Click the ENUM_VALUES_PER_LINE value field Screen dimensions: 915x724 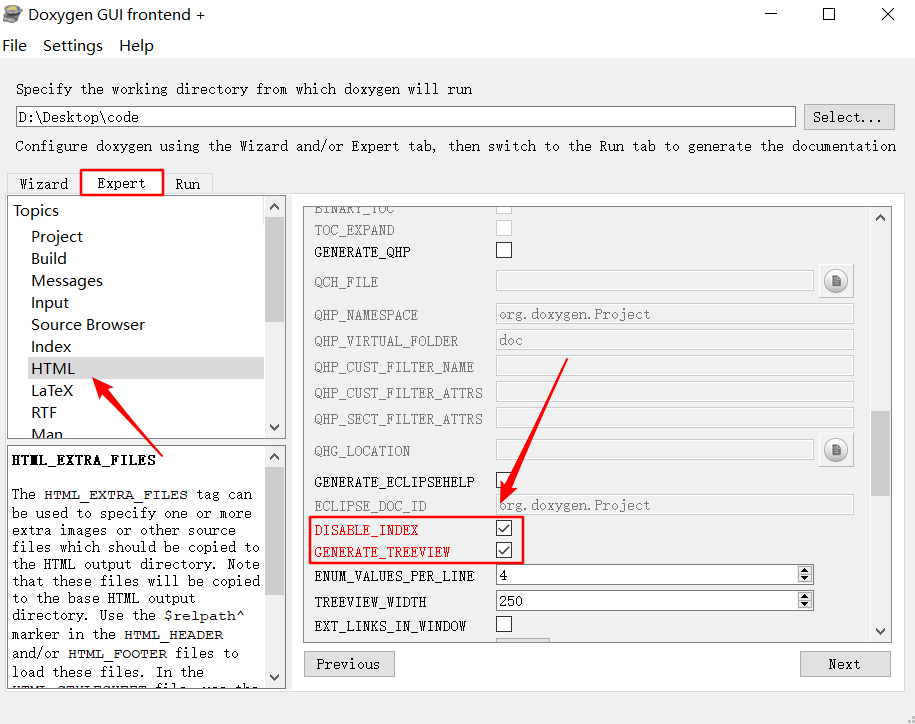pyautogui.click(x=648, y=575)
